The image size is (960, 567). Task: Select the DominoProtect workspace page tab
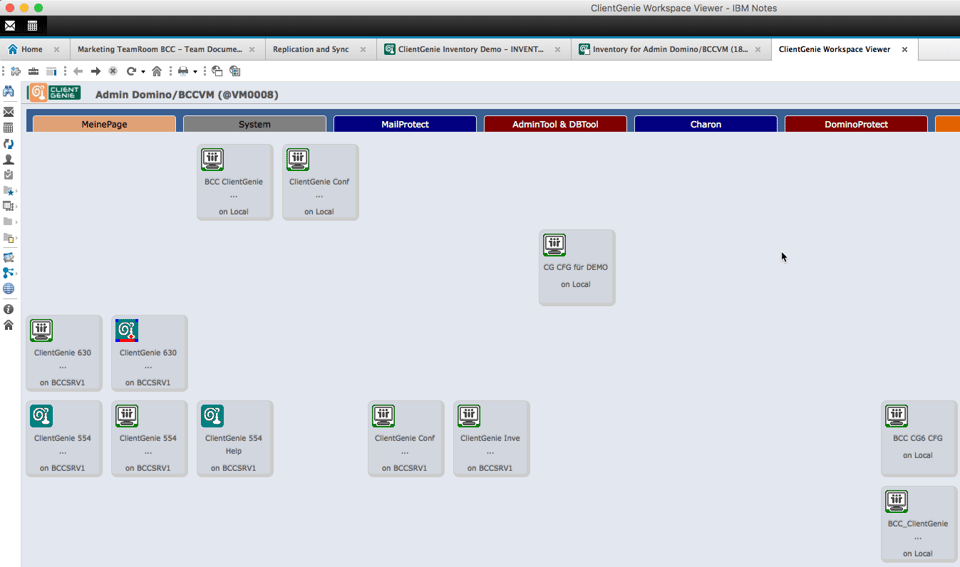tap(856, 124)
